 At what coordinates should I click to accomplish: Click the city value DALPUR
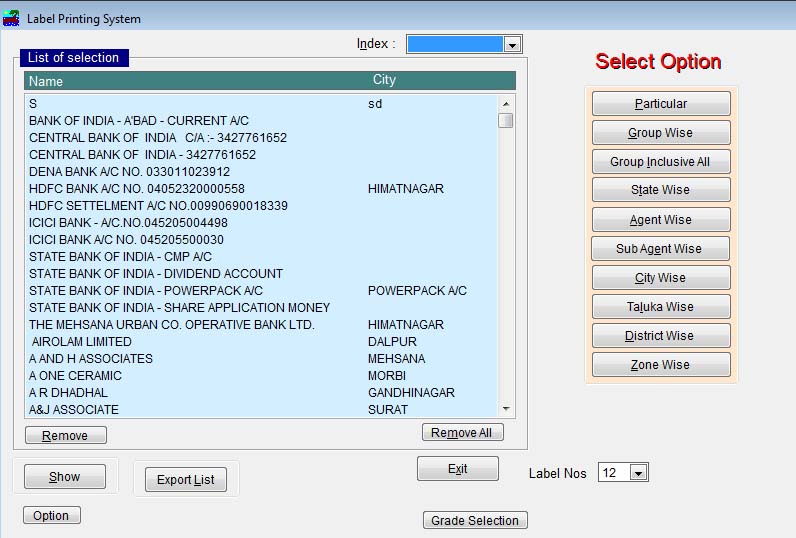point(392,342)
